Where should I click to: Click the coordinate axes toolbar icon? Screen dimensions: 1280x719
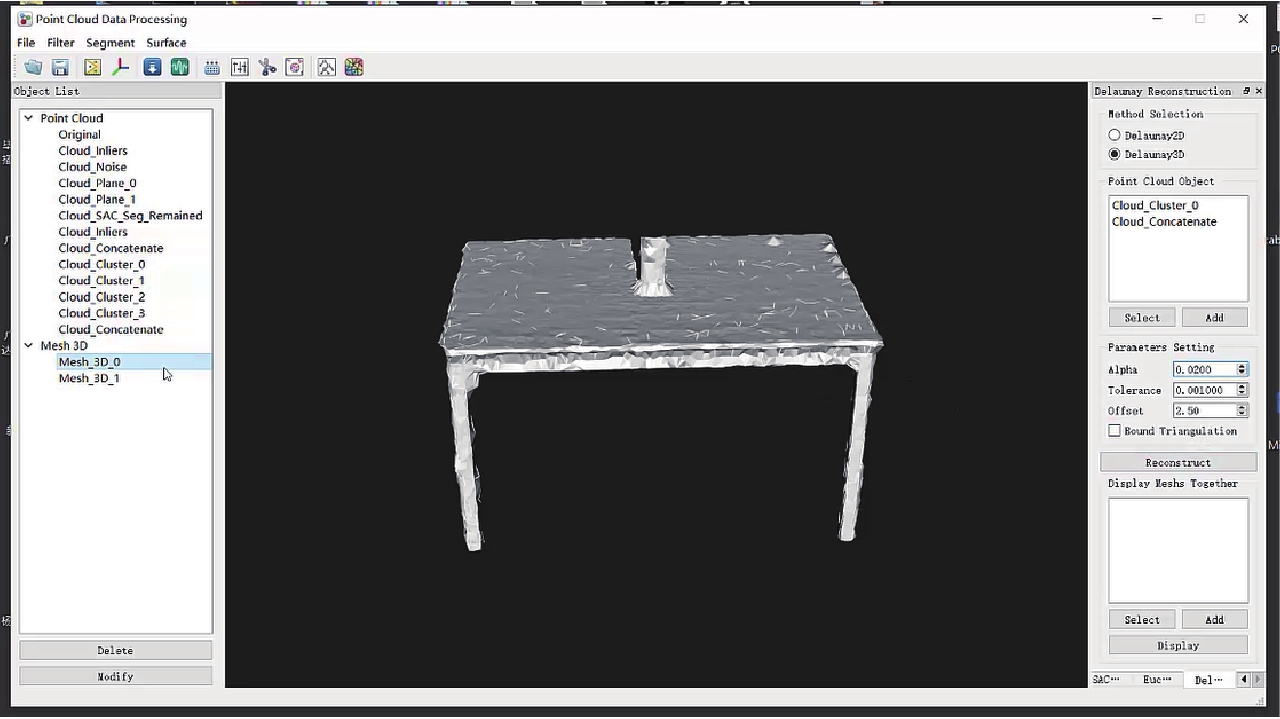pyautogui.click(x=120, y=67)
